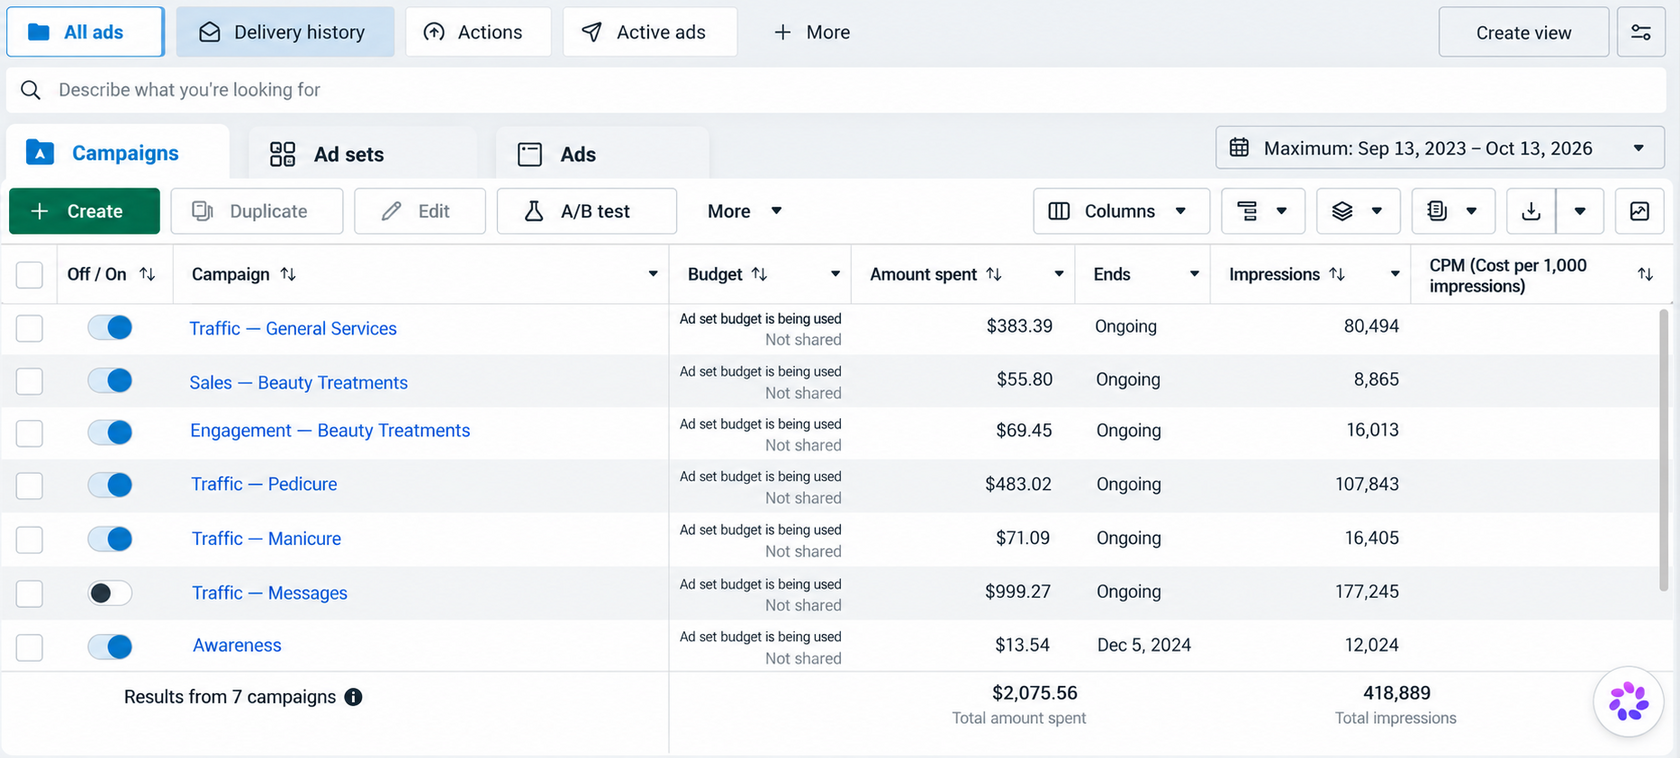The height and width of the screenshot is (758, 1680).
Task: Sort by Off / On column arrows
Action: coord(147,274)
